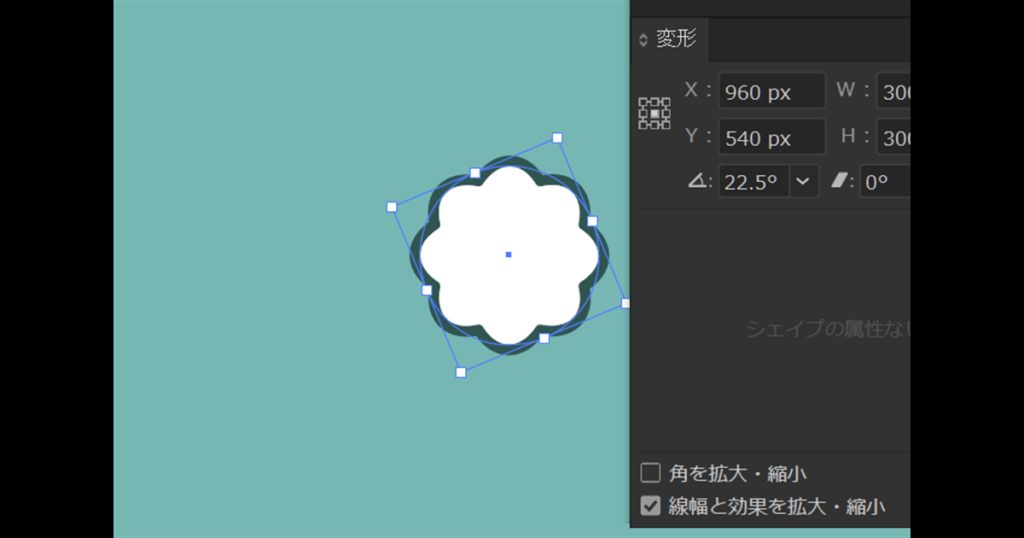The image size is (1024, 538).
Task: Click the rotate angle icon
Action: click(x=697, y=181)
